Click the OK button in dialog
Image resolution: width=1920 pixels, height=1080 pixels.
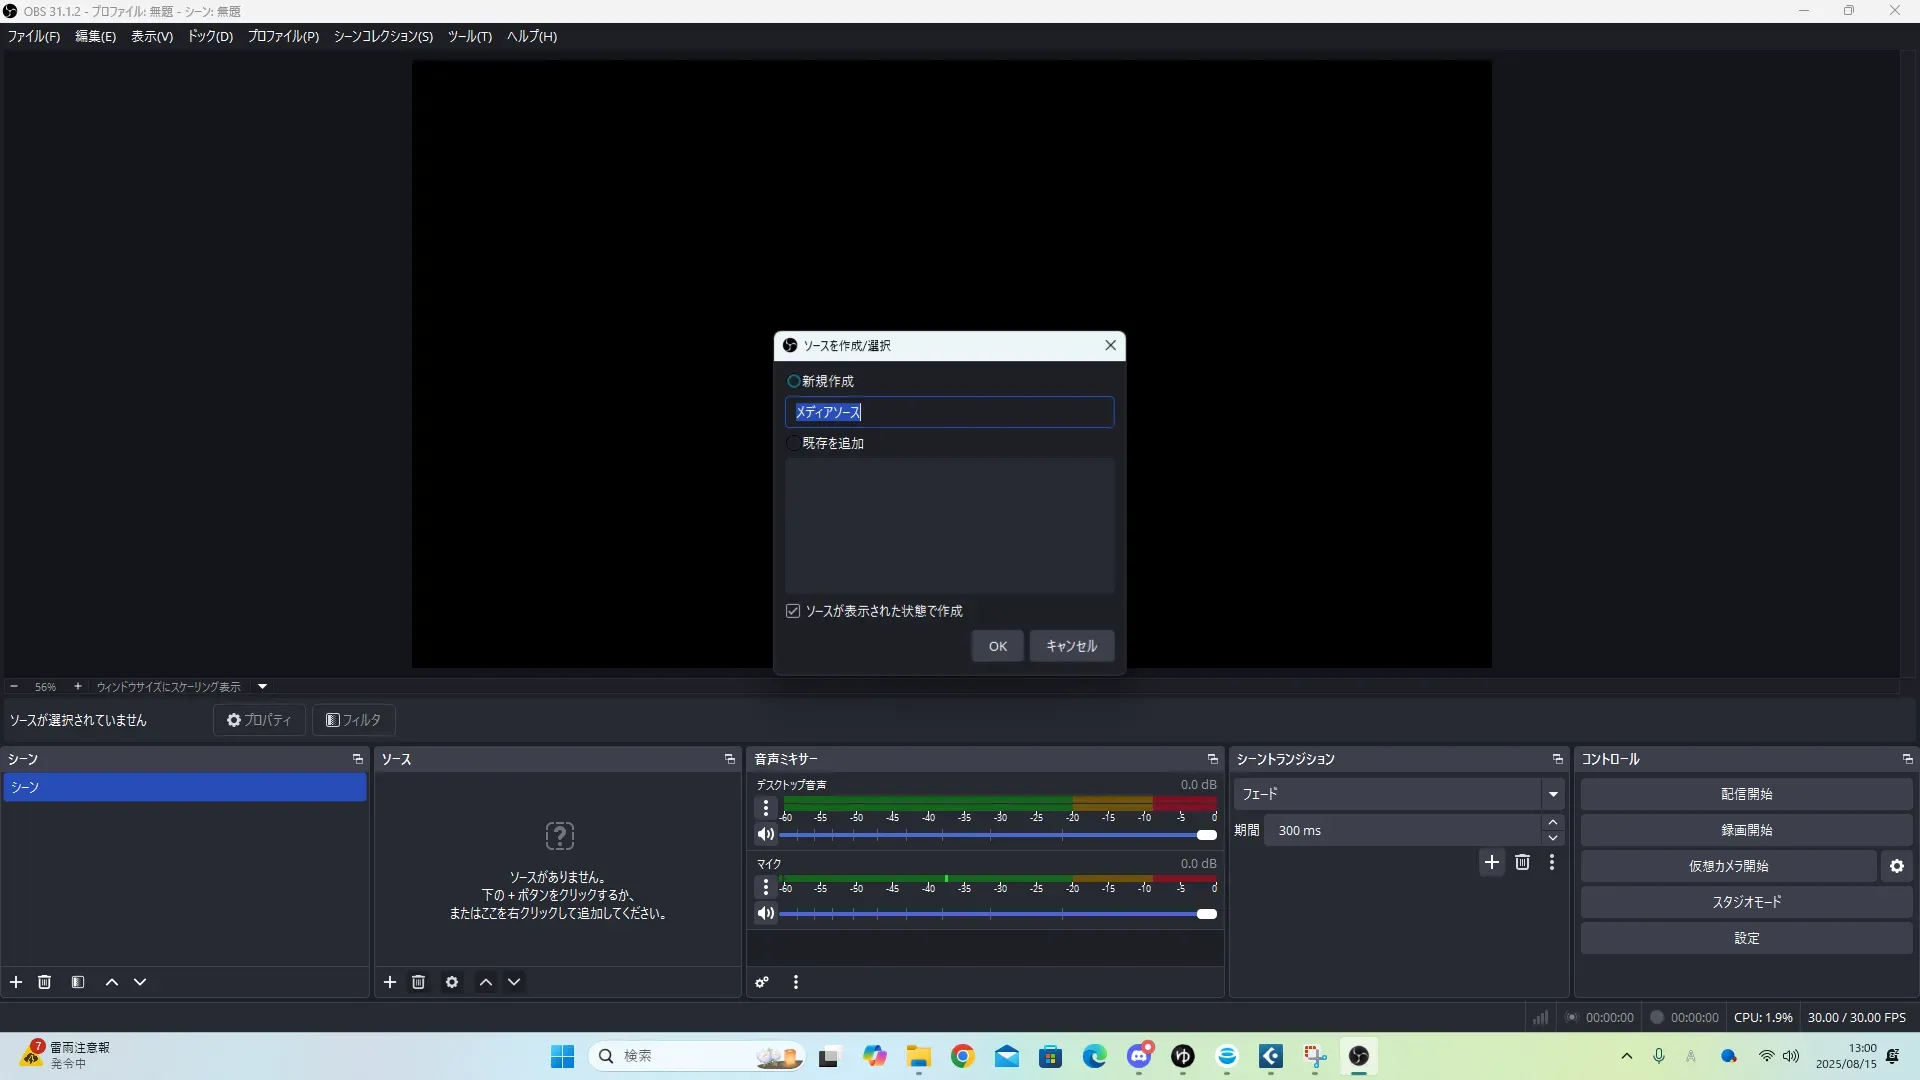pyautogui.click(x=997, y=646)
